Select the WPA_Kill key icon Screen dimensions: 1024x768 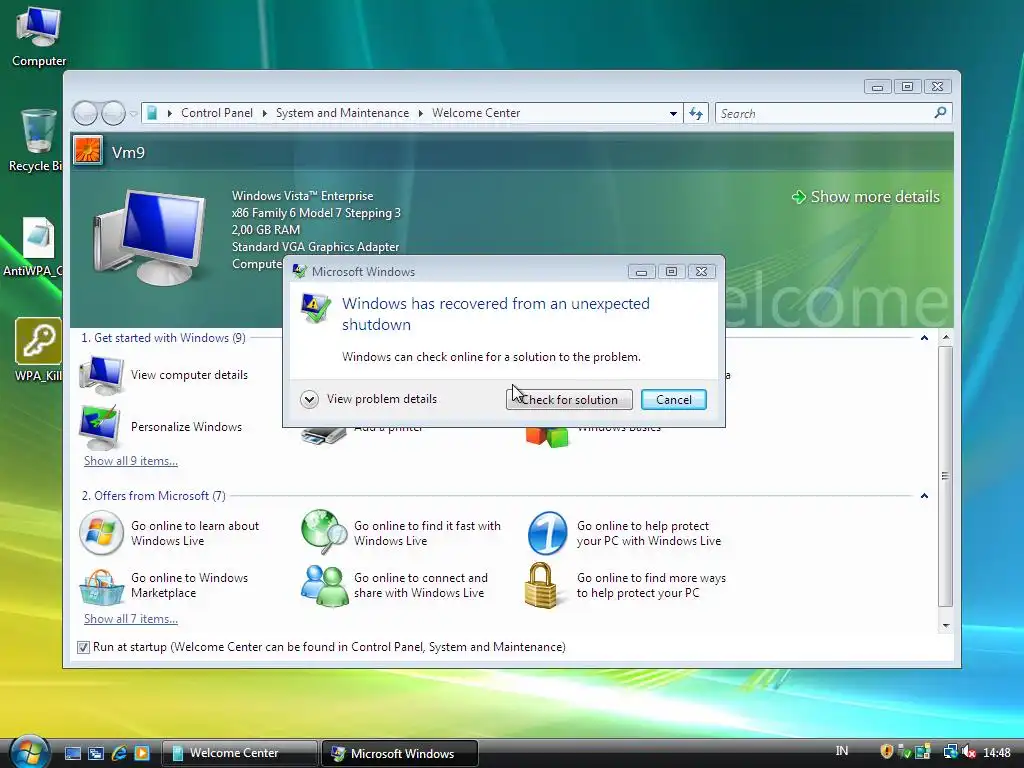39,341
